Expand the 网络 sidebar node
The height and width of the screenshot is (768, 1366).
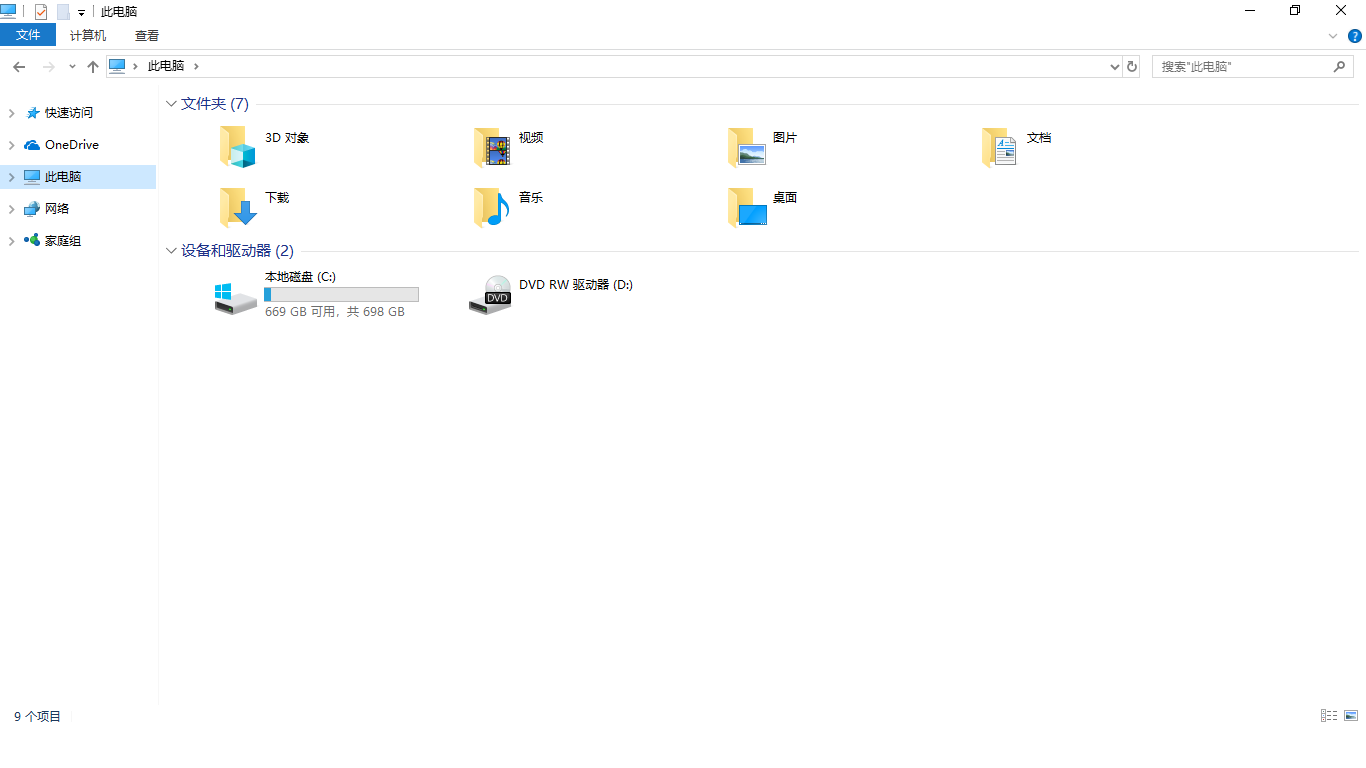click(10, 208)
